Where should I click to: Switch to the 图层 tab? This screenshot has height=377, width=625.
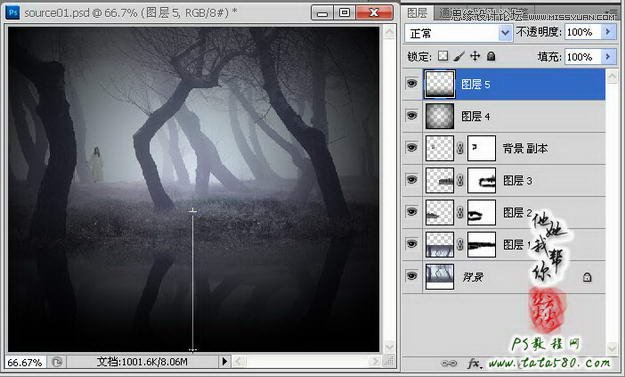(x=417, y=13)
